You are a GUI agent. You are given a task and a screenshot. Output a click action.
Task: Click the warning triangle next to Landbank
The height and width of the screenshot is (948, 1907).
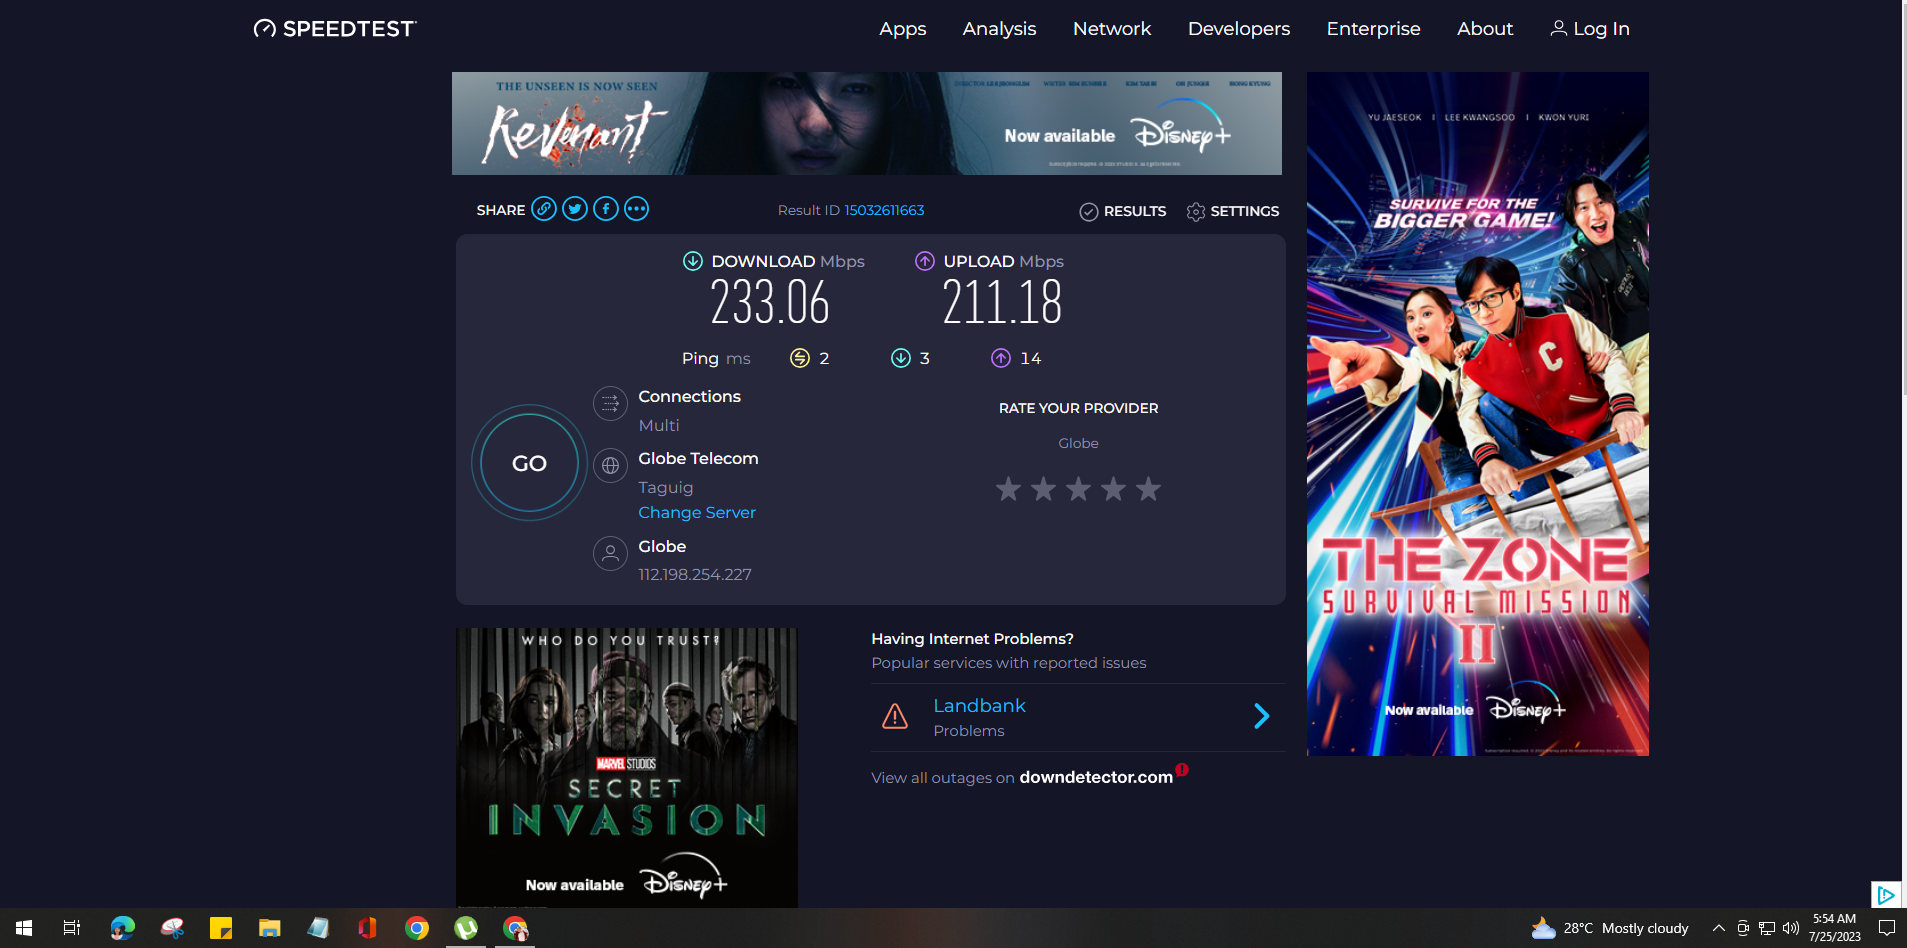(895, 716)
